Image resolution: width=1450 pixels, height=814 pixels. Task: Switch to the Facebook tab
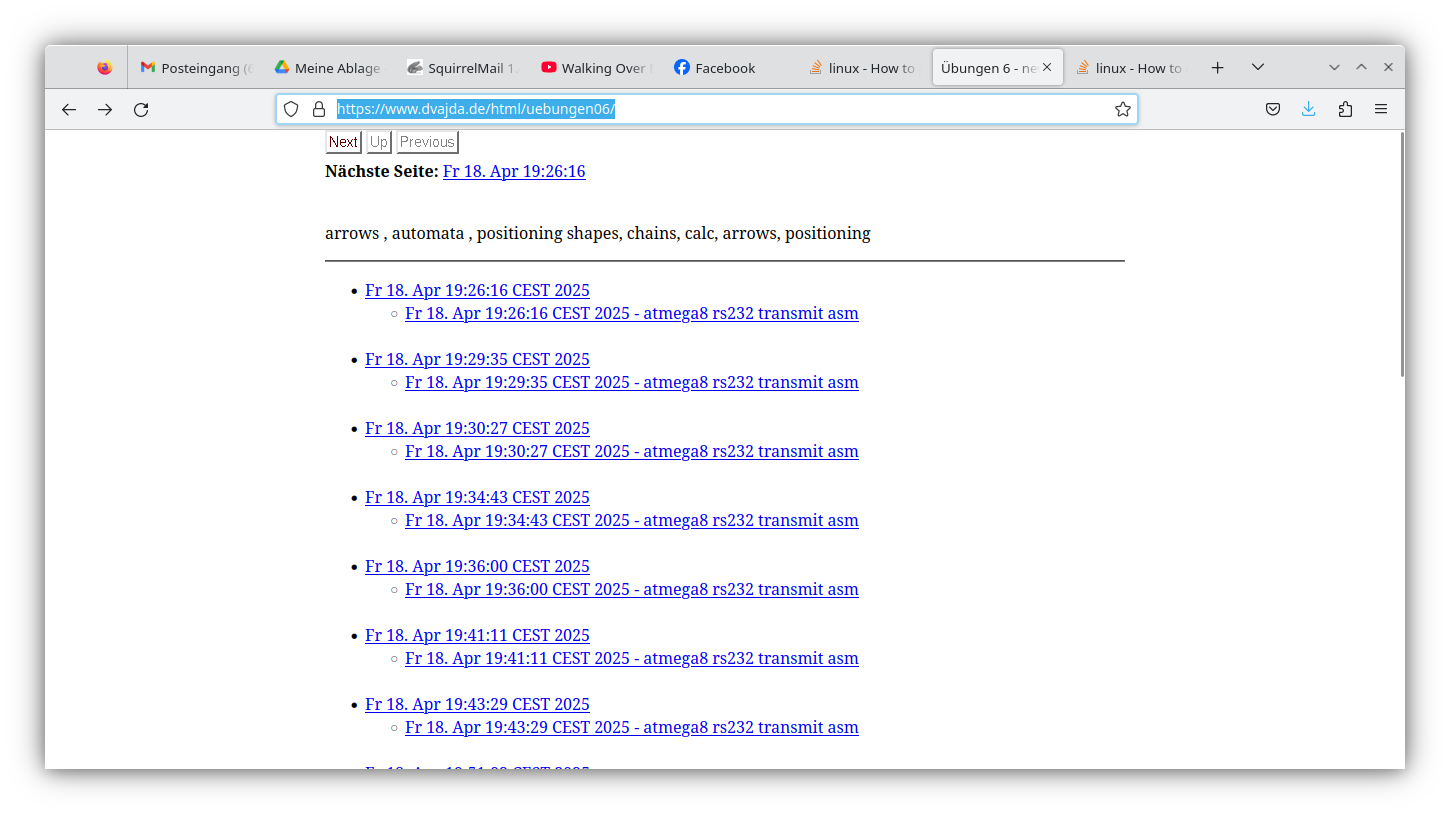point(724,68)
